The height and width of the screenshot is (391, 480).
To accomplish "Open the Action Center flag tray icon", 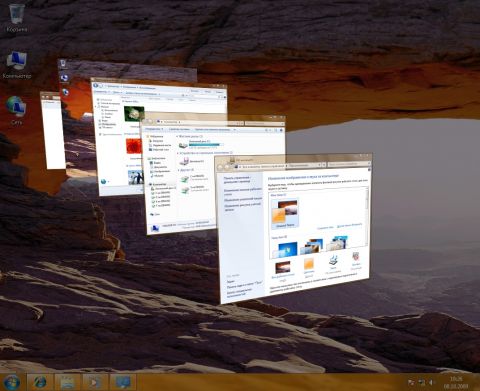I will point(411,382).
